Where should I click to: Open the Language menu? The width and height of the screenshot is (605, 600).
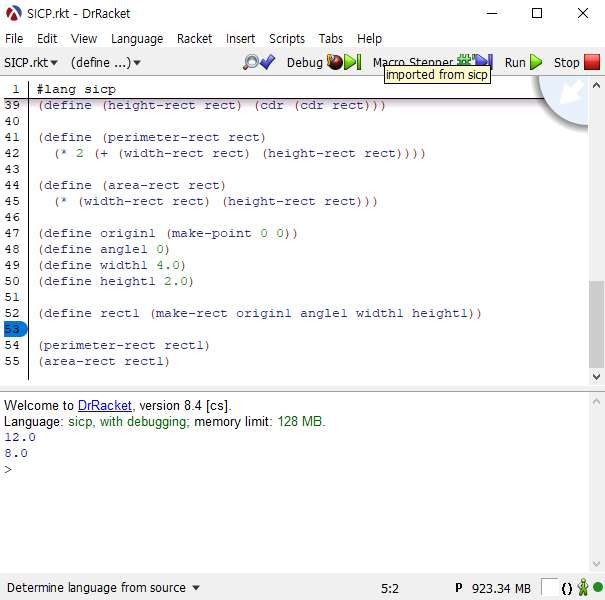(x=137, y=38)
